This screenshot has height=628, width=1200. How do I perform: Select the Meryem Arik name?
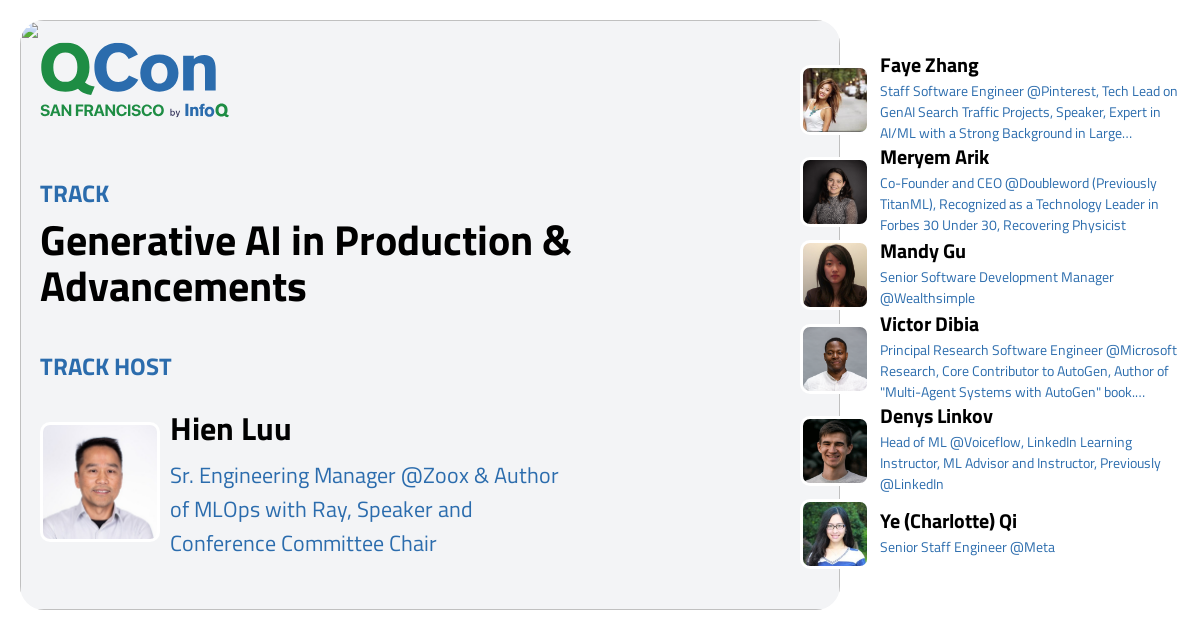coord(934,158)
